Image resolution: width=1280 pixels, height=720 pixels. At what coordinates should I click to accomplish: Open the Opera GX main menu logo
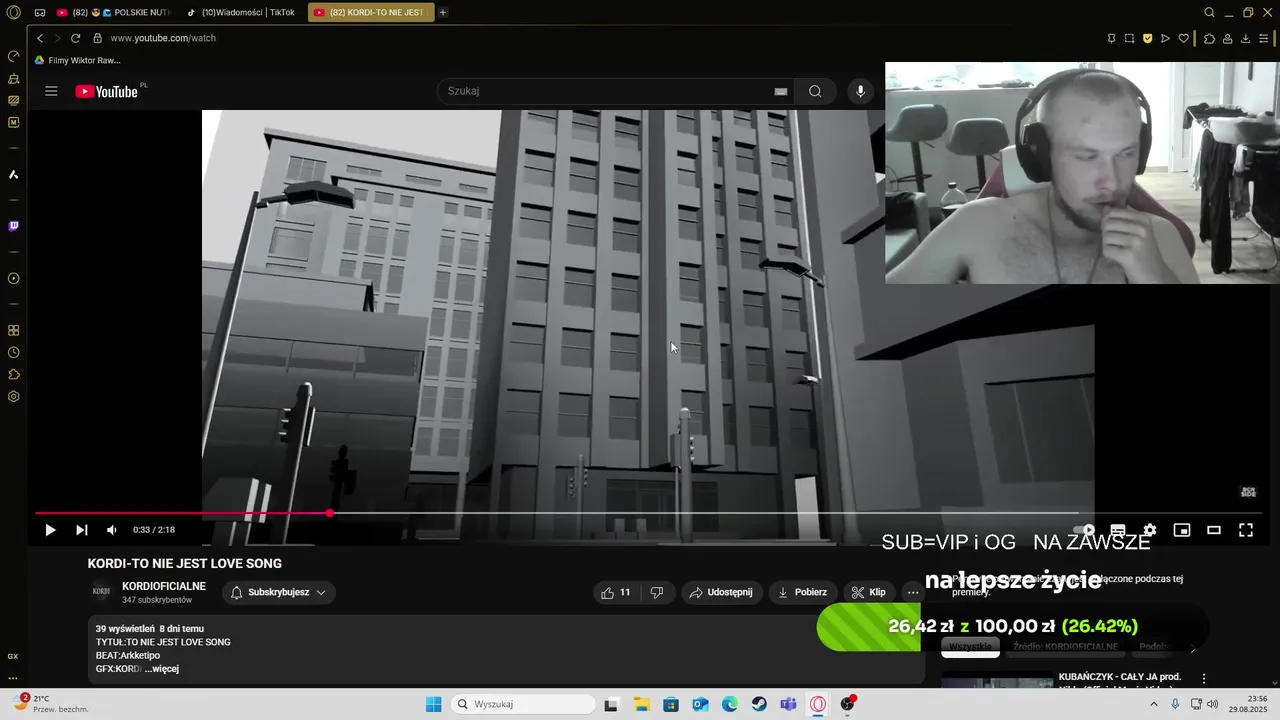tap(14, 12)
